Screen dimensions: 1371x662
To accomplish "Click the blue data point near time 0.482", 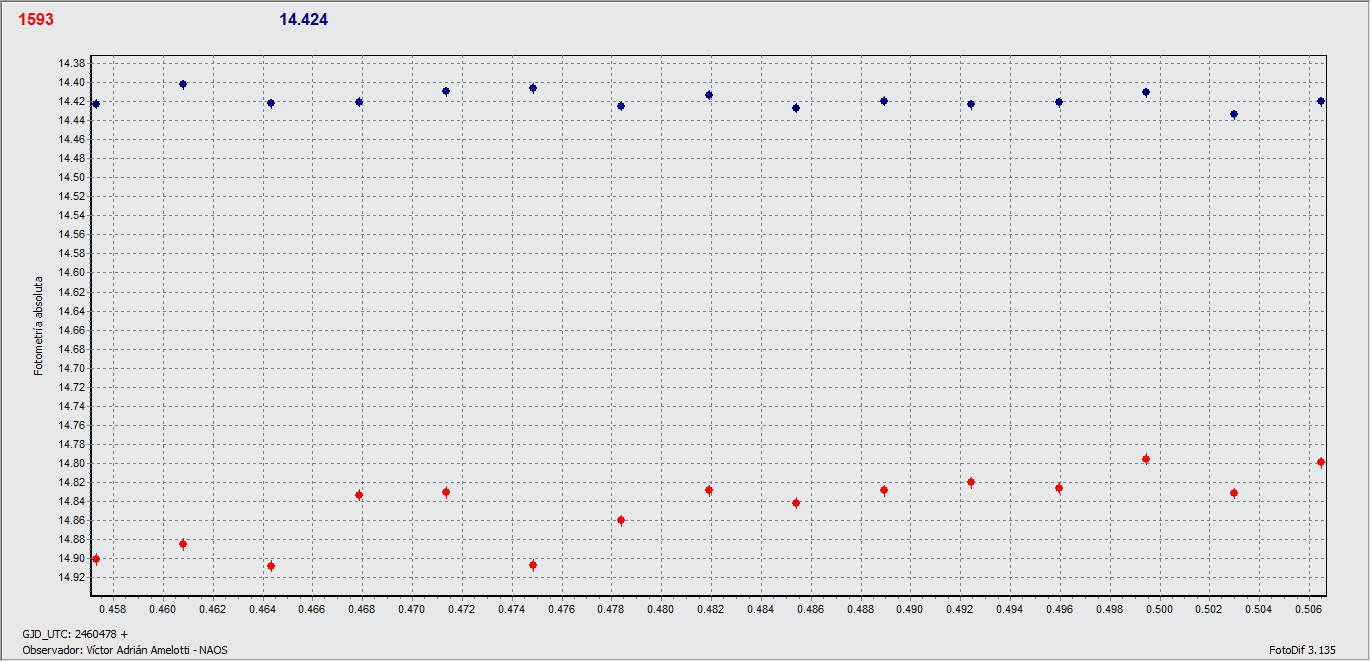I will coord(709,95).
